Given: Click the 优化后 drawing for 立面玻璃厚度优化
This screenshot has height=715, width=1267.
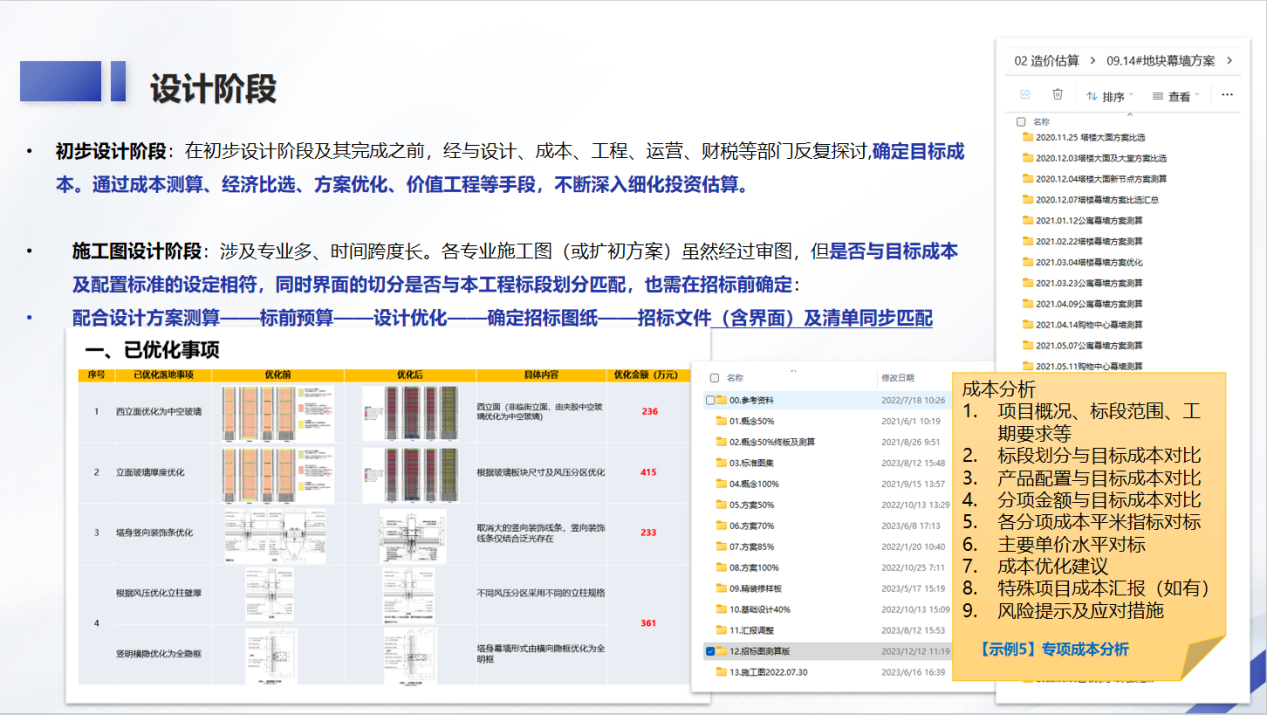Looking at the screenshot, I should point(410,474).
